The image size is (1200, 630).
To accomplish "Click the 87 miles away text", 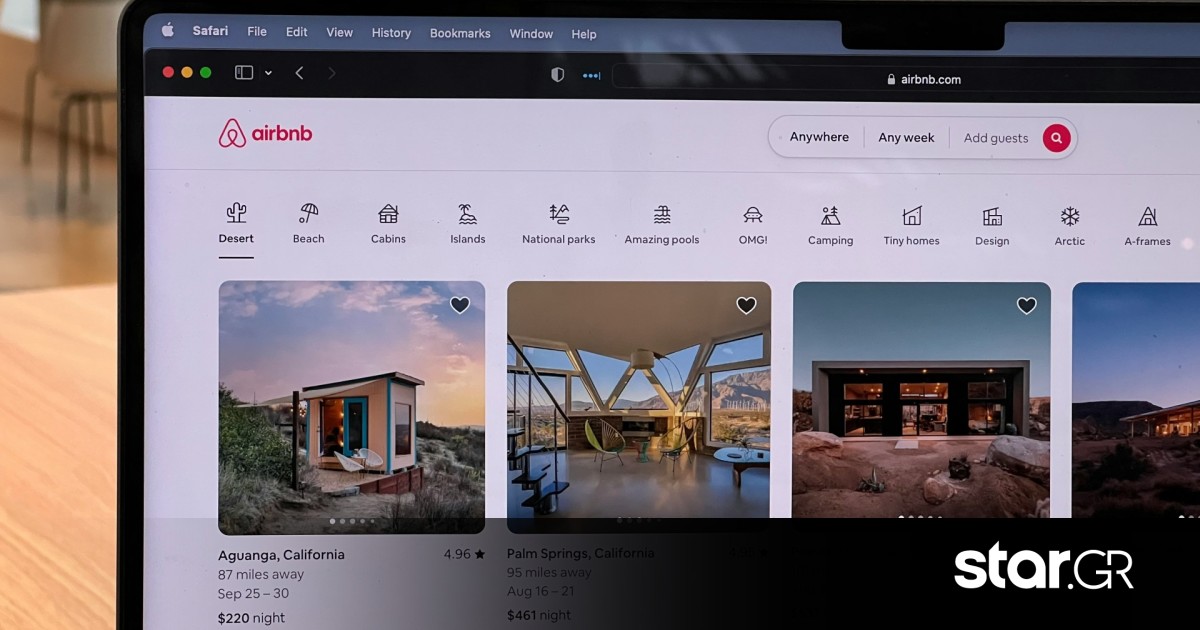I will pos(261,575).
